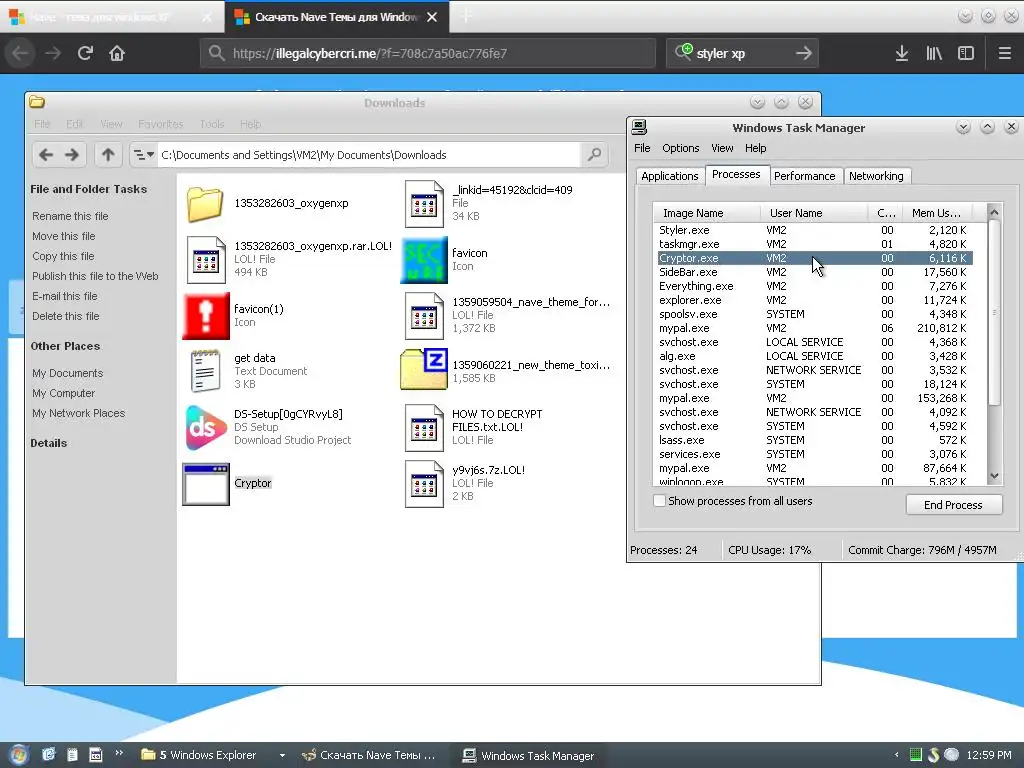Open the Task Manager View menu
Image resolution: width=1024 pixels, height=768 pixels.
click(x=722, y=148)
